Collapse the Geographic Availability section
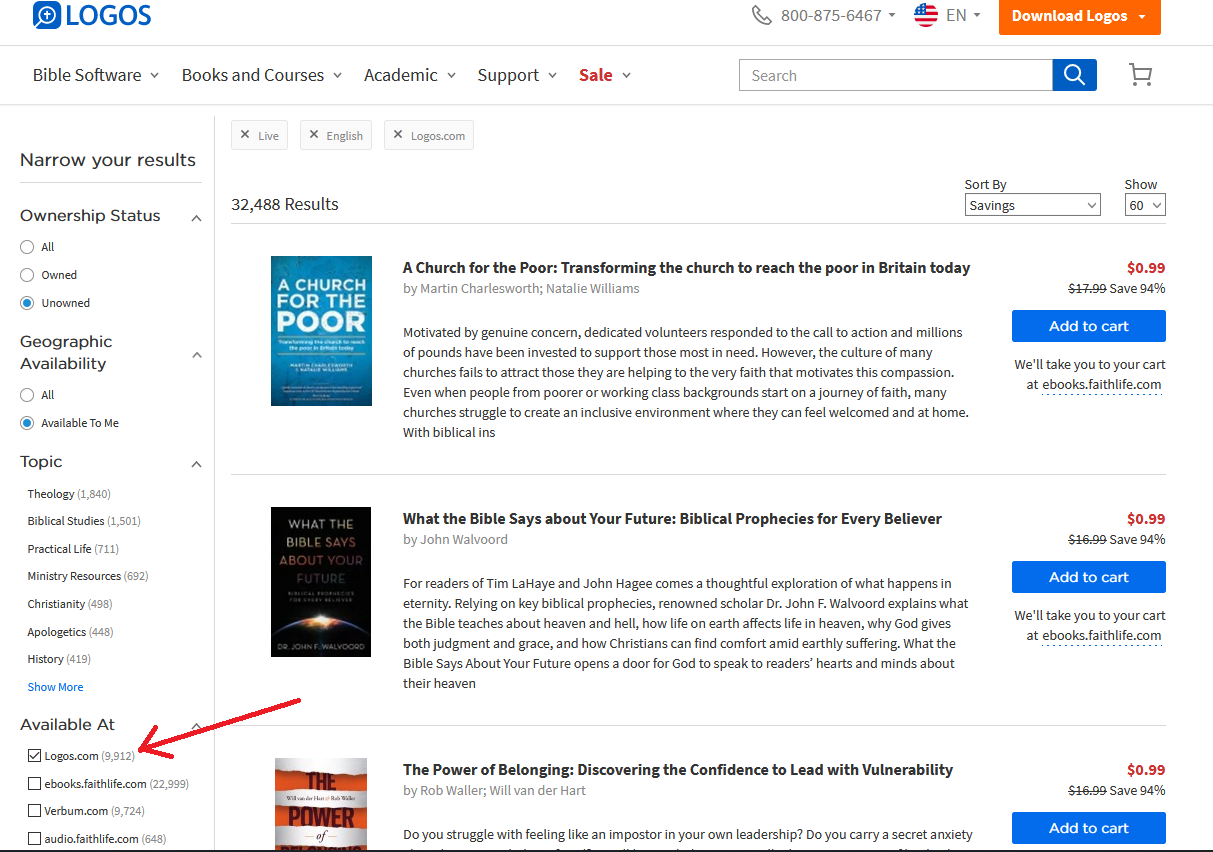1213x852 pixels. coord(196,355)
